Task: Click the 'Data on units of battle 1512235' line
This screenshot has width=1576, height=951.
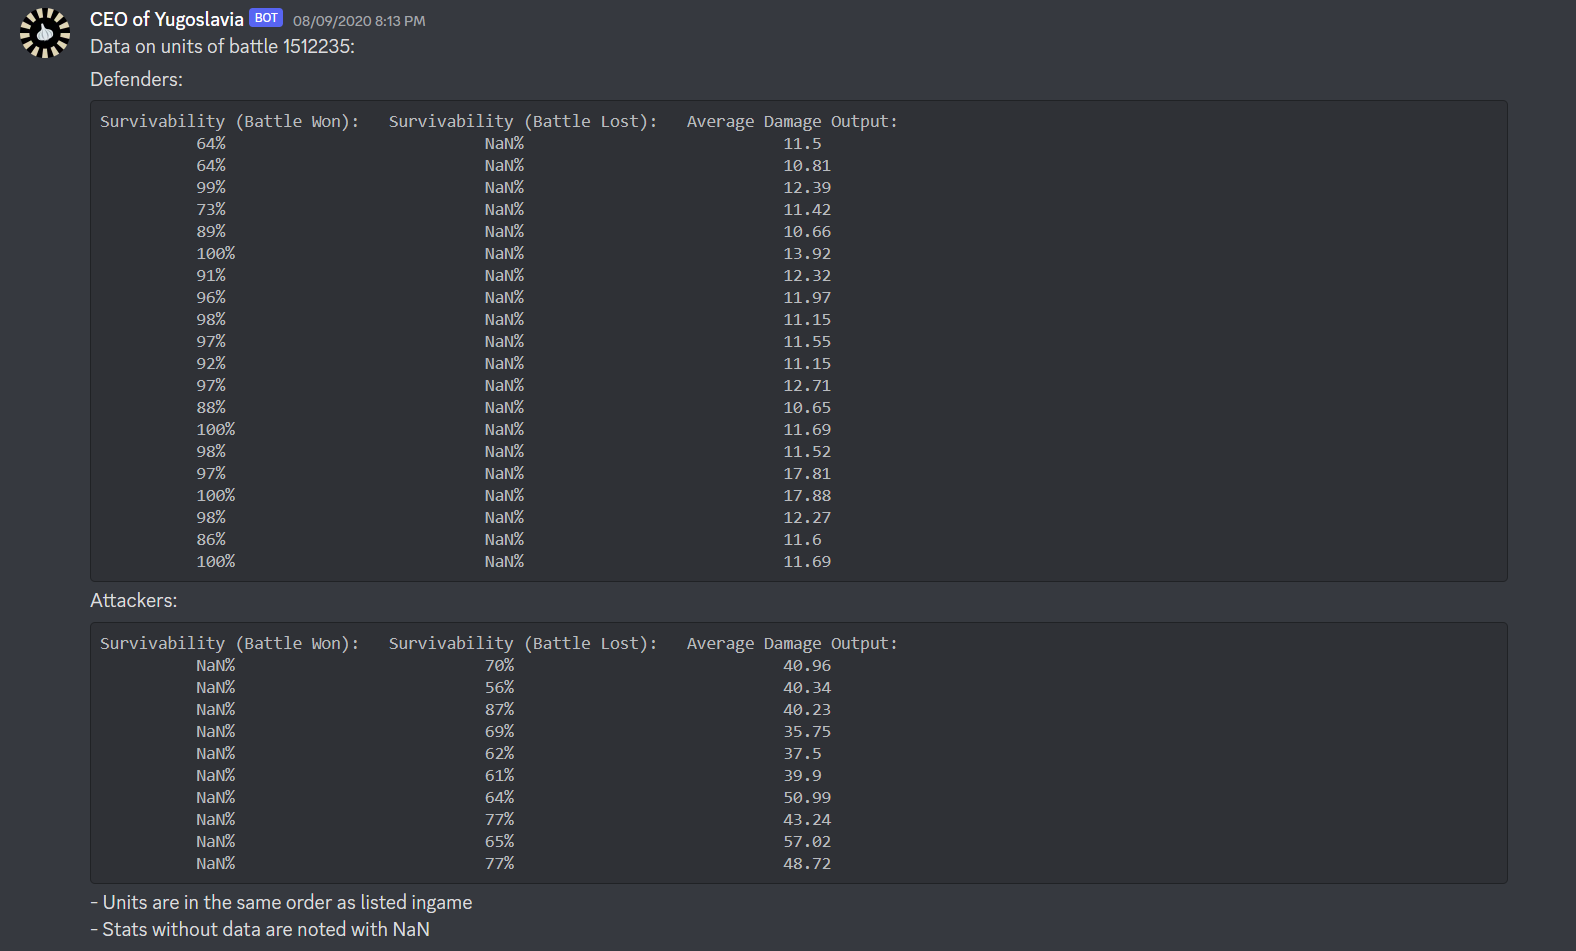Action: (x=222, y=46)
